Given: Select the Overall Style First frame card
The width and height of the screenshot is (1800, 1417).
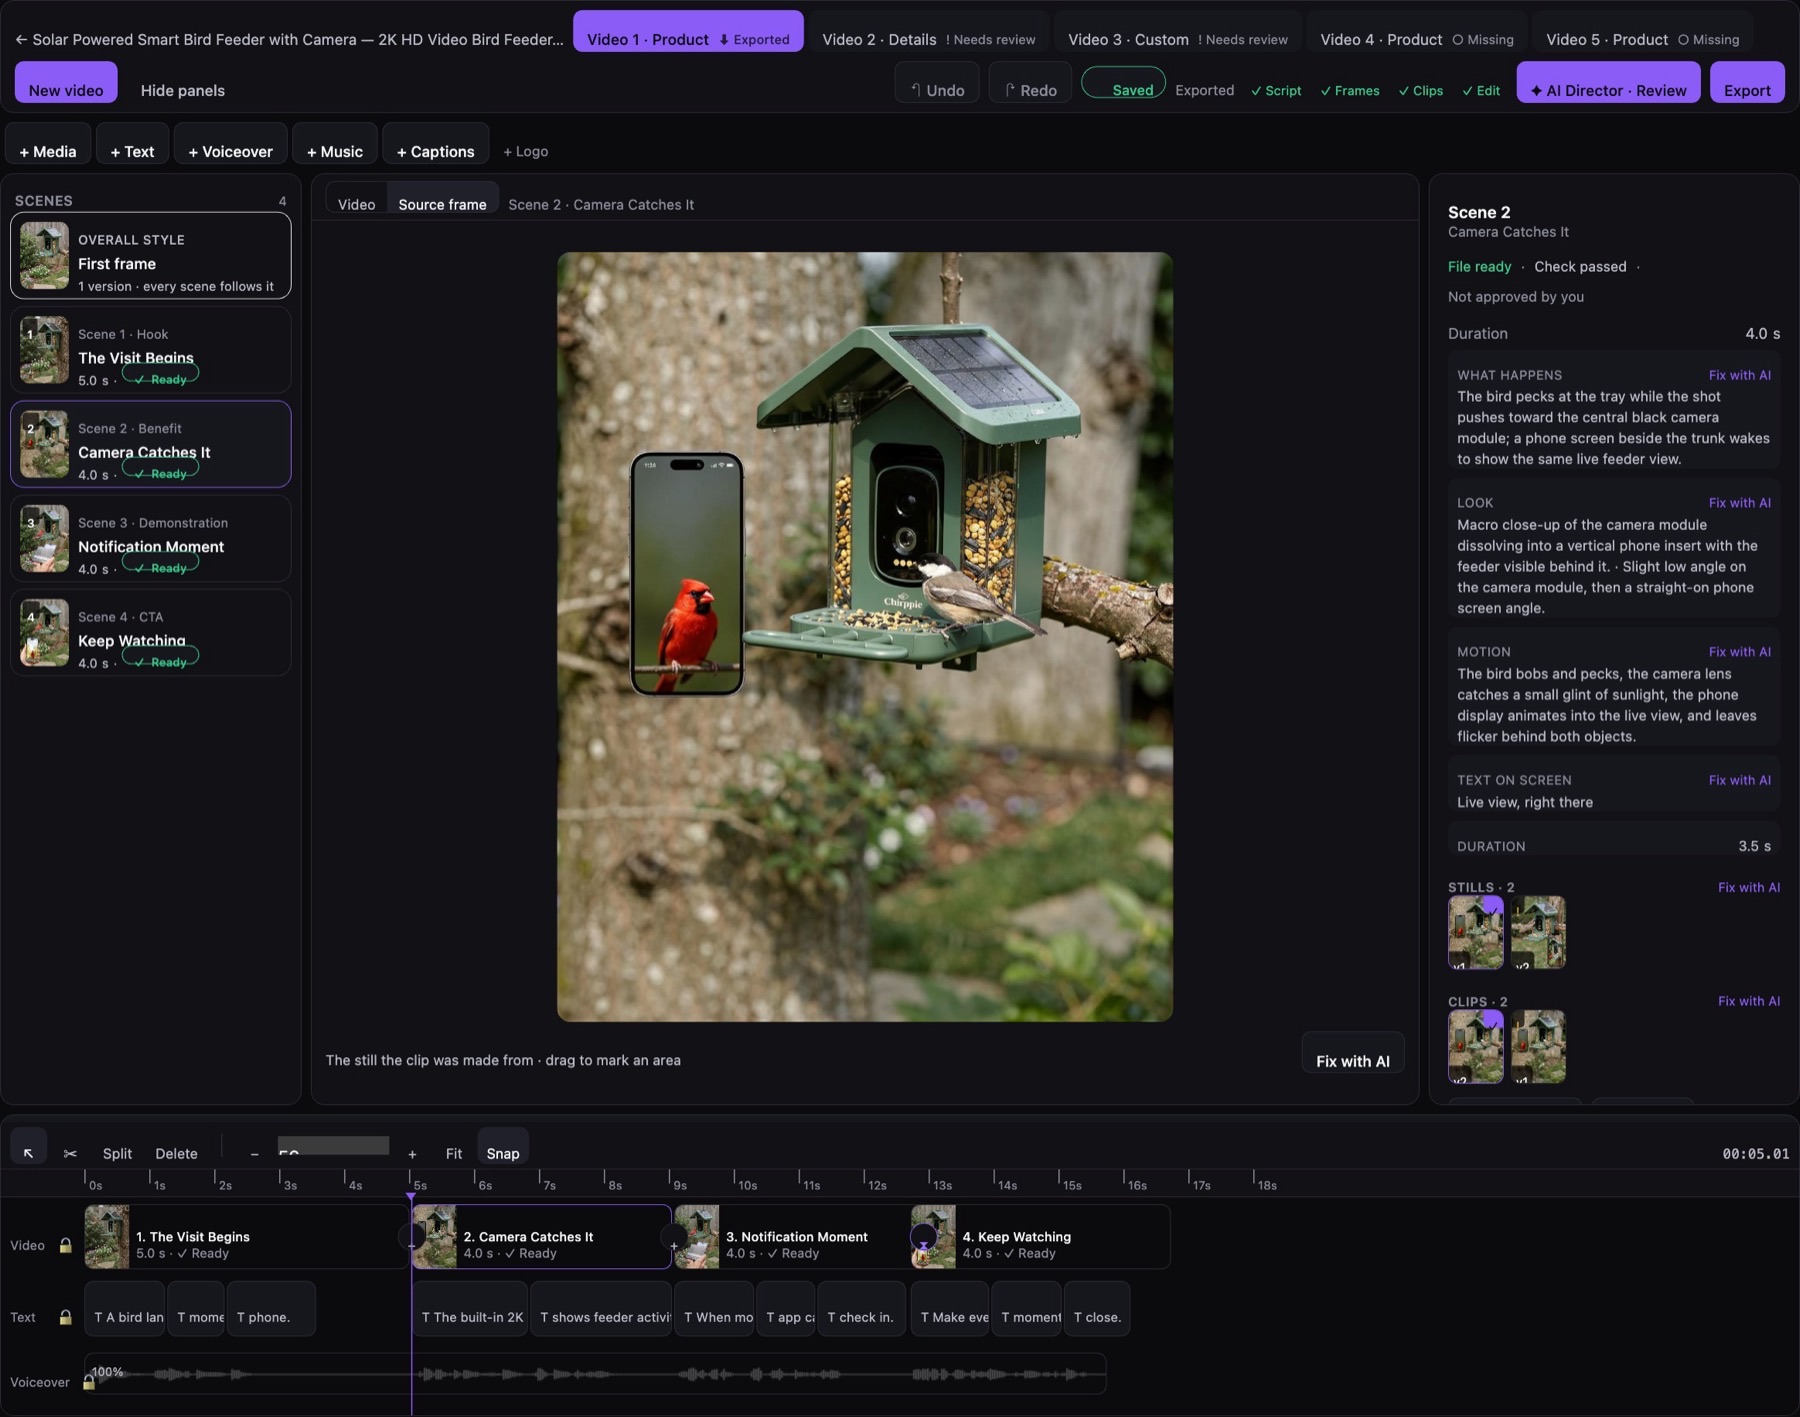Looking at the screenshot, I should pos(151,256).
